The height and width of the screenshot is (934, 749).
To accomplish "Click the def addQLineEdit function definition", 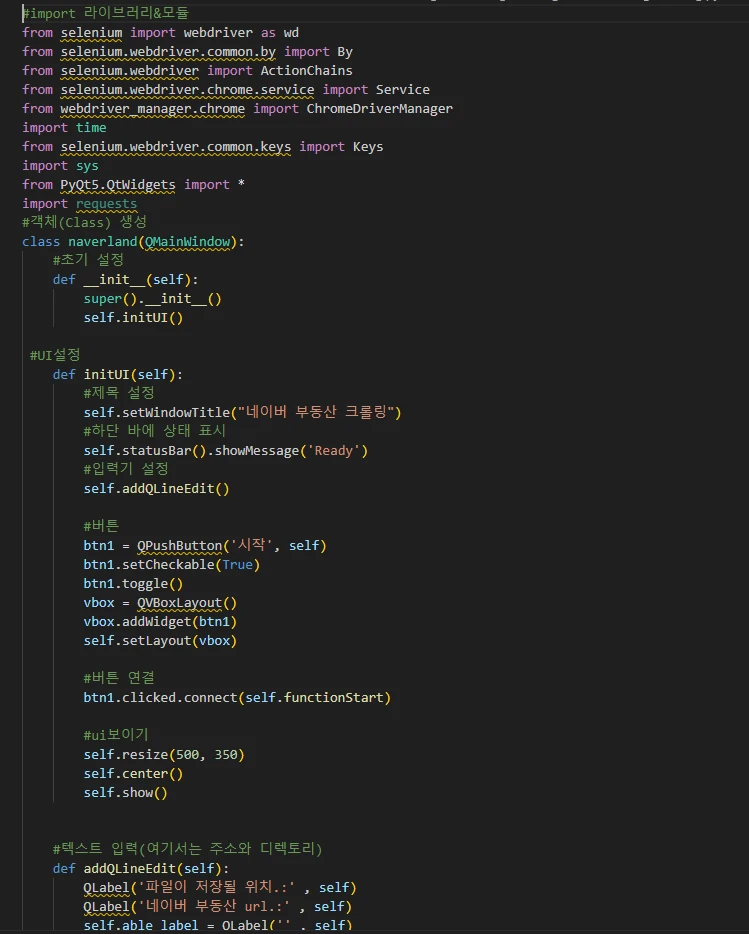I will [x=140, y=868].
